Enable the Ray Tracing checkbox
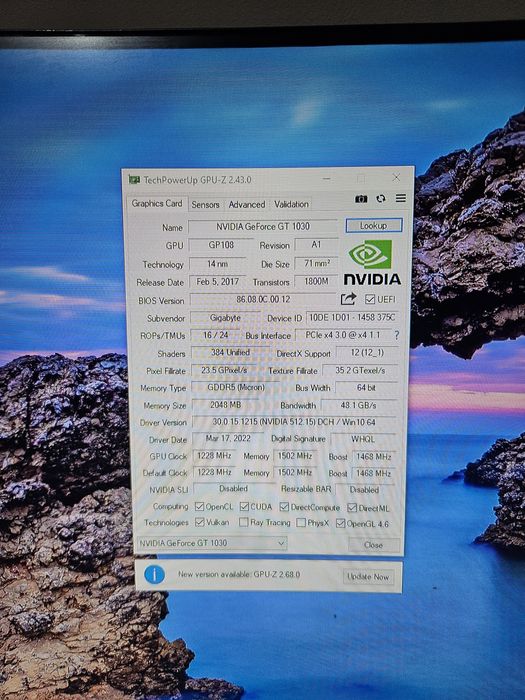This screenshot has width=525, height=700. [x=243, y=522]
